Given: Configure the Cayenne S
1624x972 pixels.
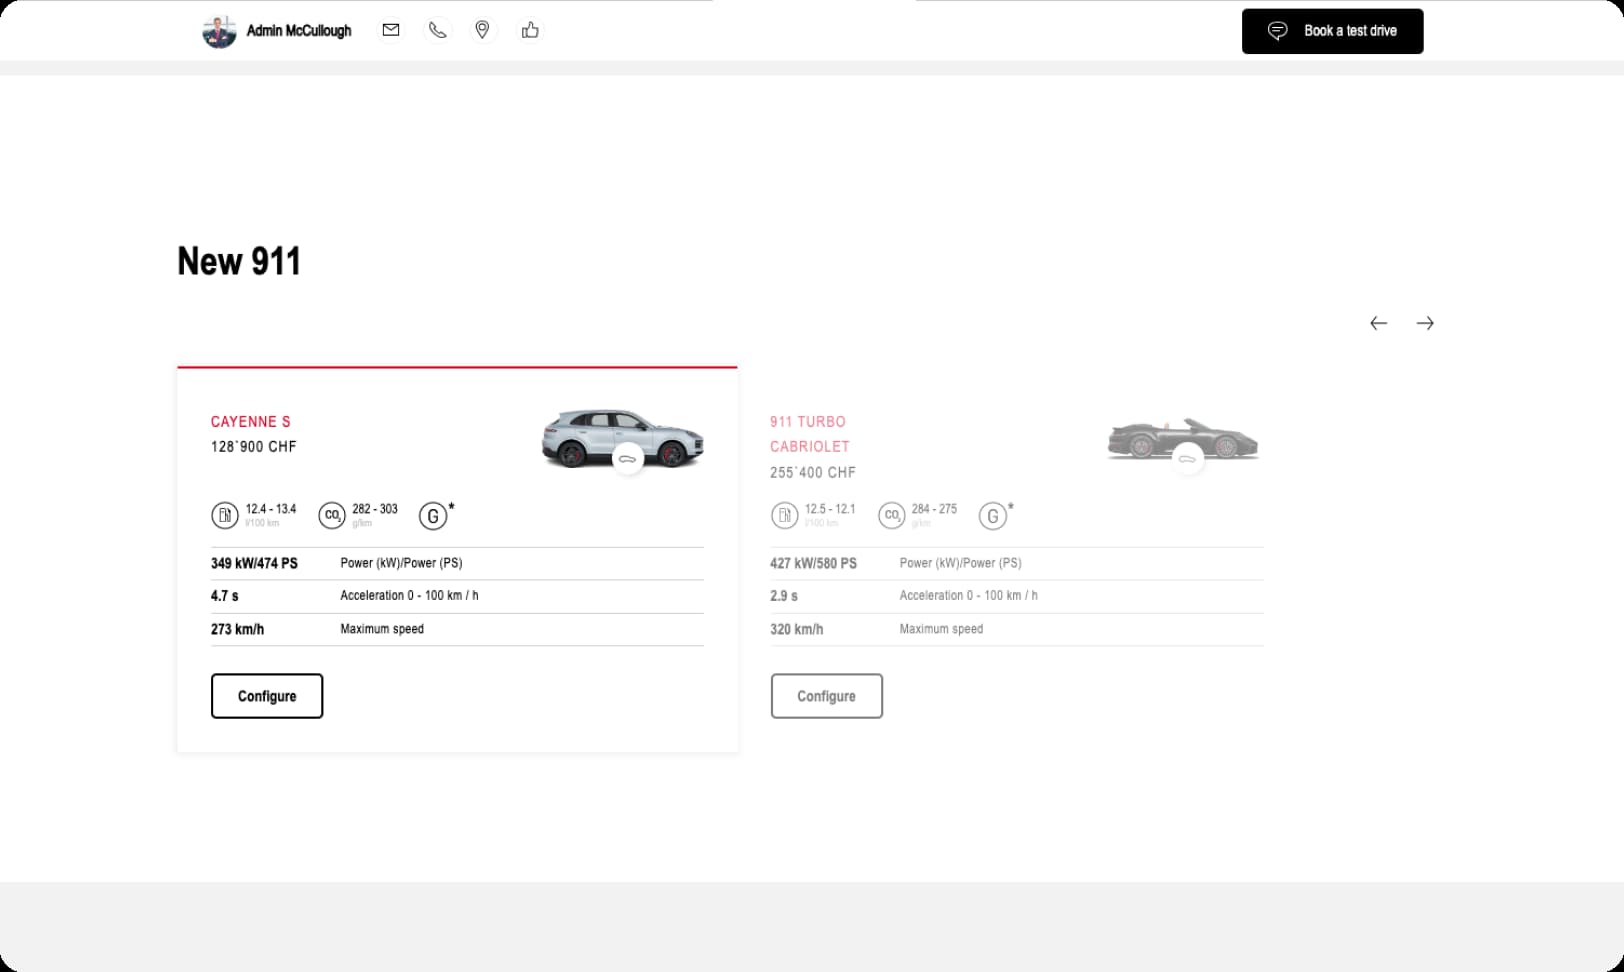Looking at the screenshot, I should pos(267,696).
